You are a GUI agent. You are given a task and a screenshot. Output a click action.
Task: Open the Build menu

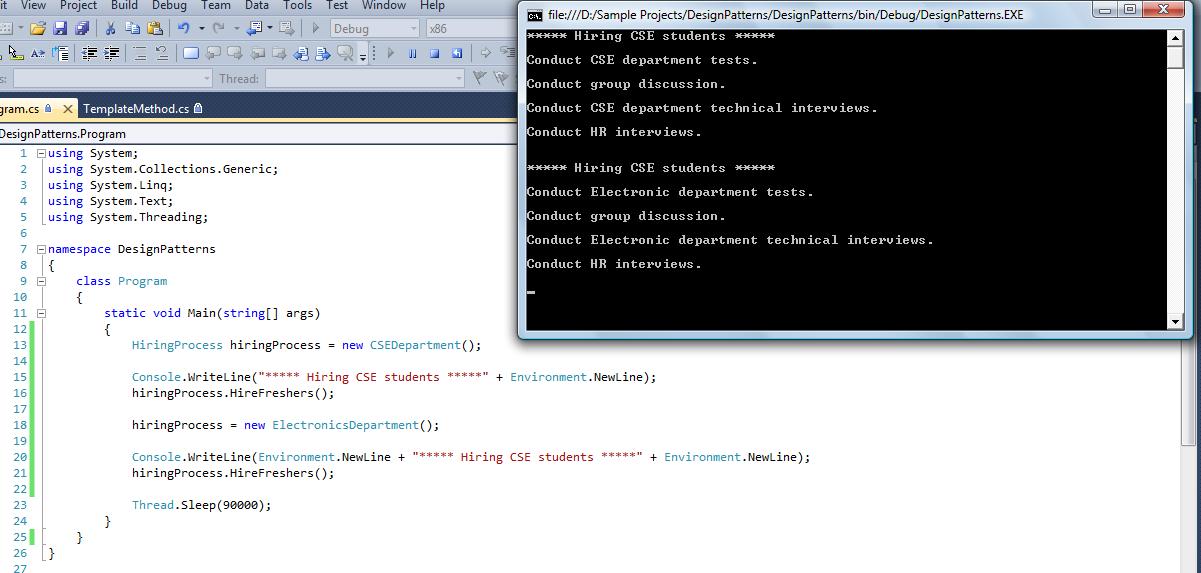coord(124,6)
